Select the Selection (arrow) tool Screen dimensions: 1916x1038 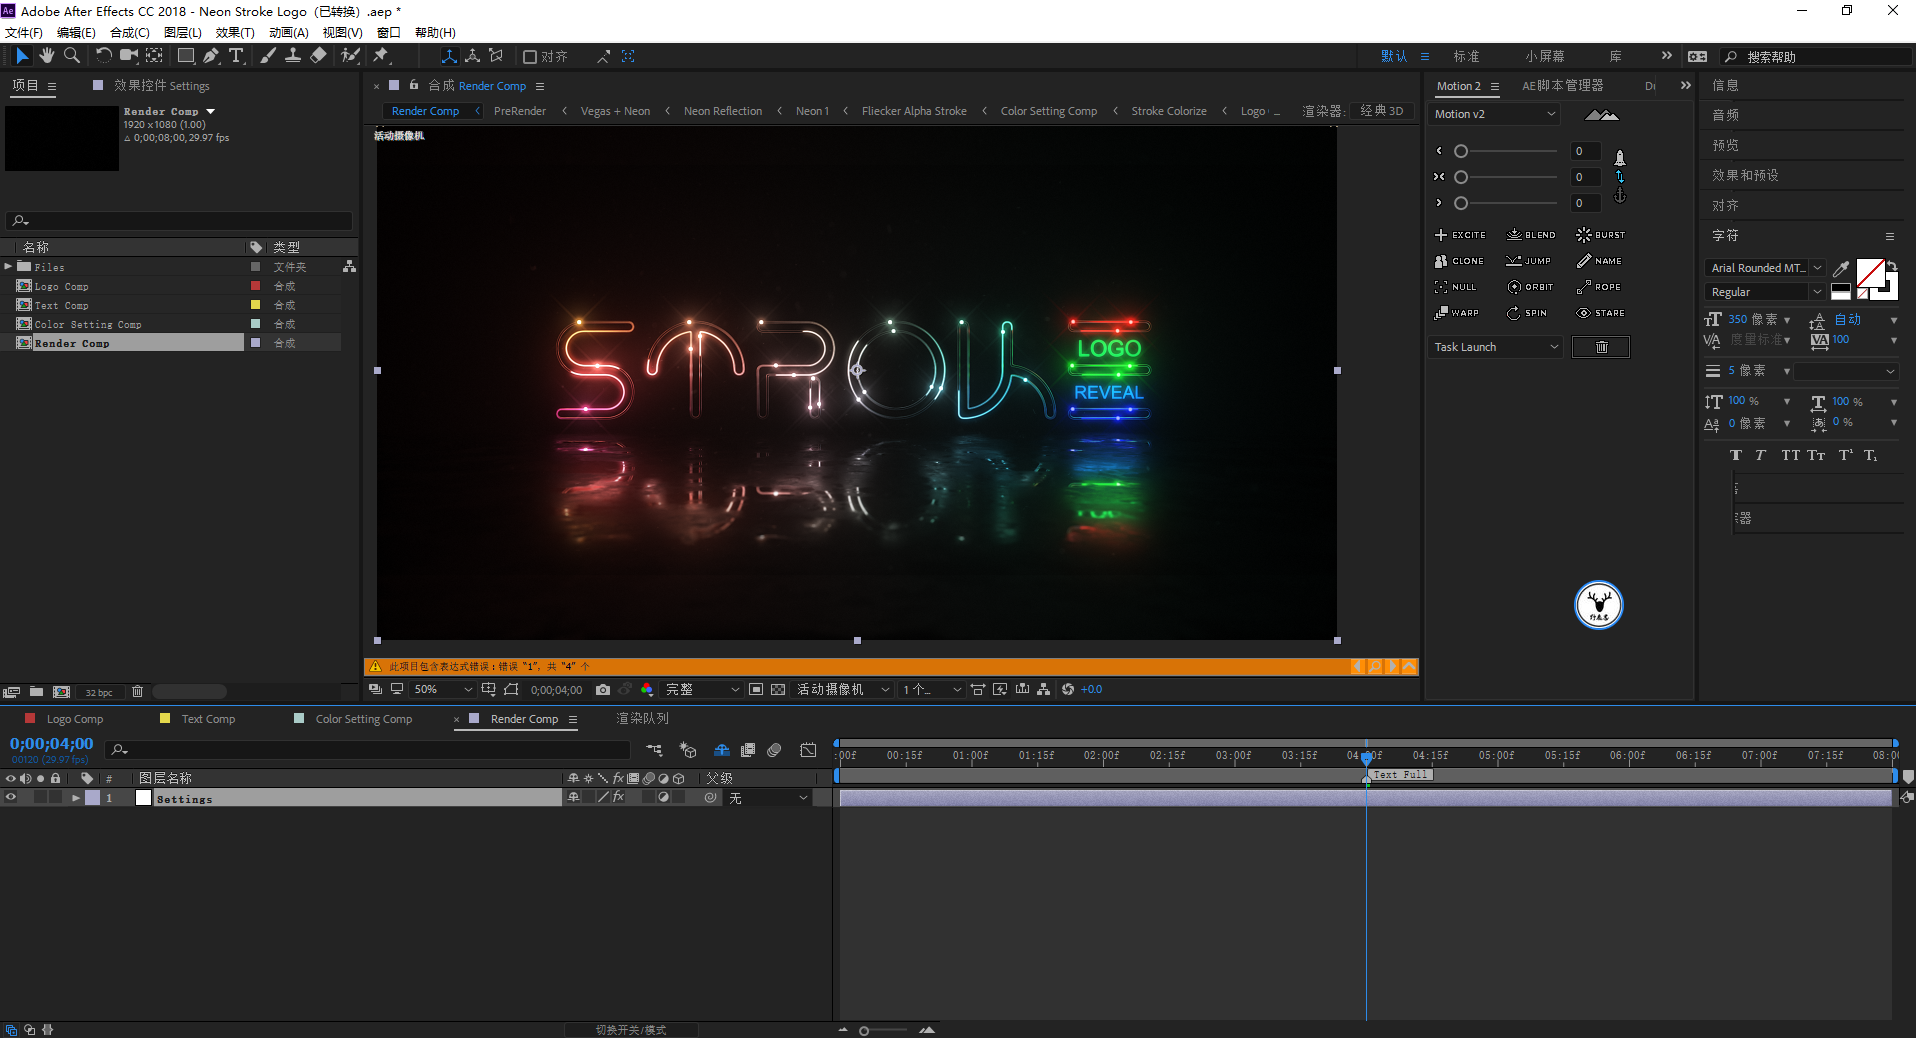pos(22,56)
